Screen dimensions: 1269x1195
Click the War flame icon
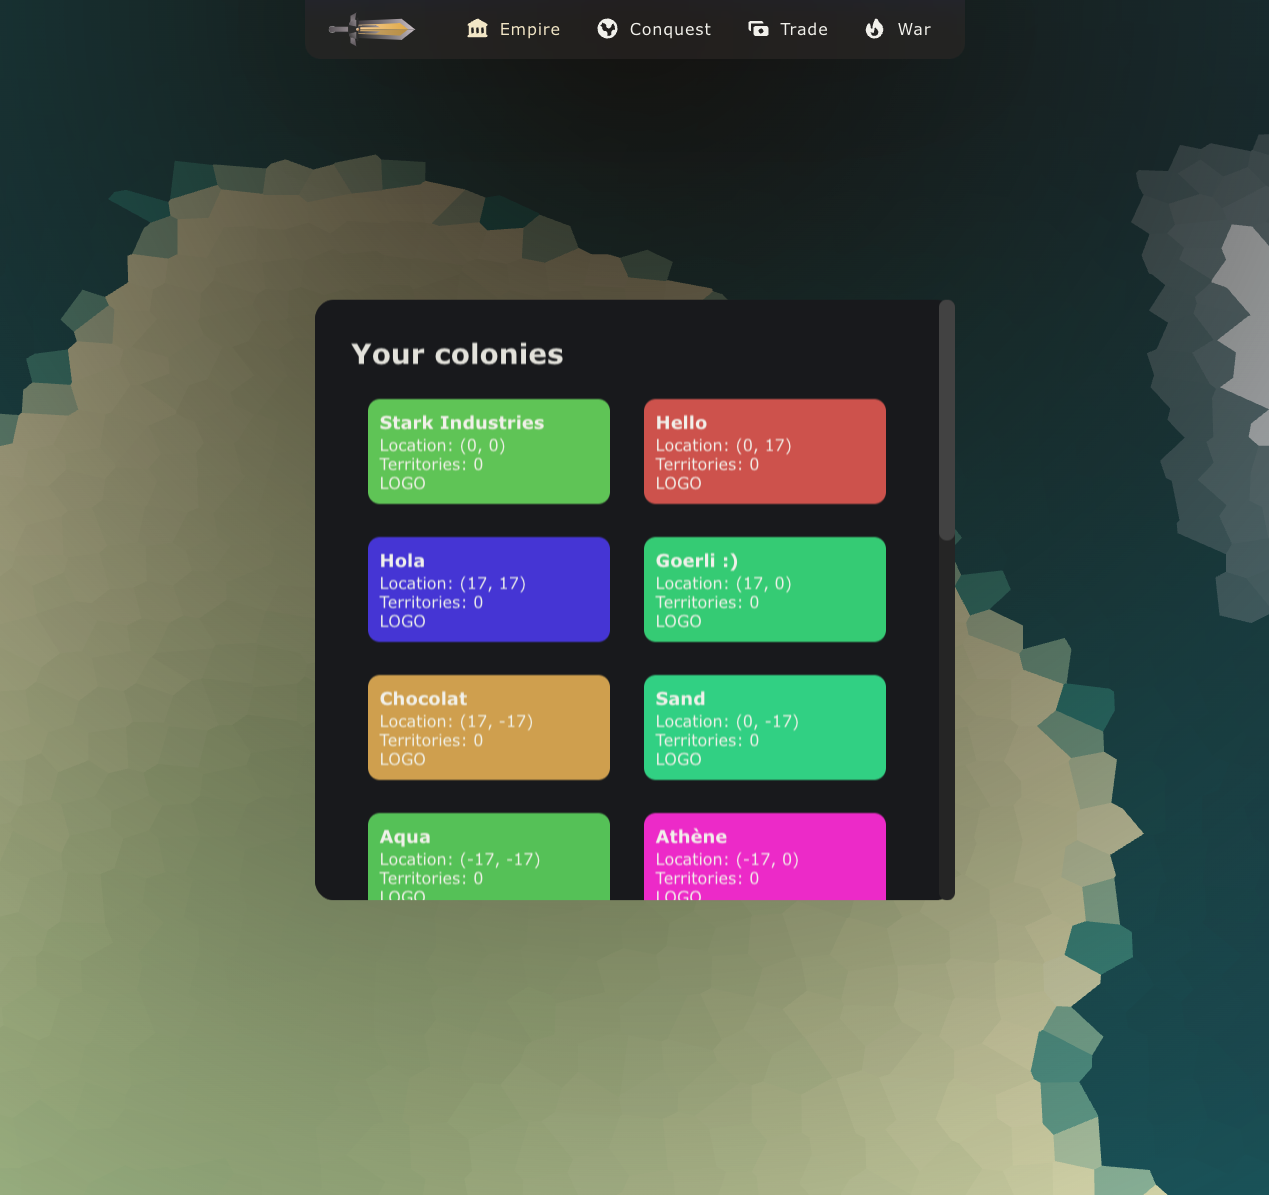tap(875, 29)
